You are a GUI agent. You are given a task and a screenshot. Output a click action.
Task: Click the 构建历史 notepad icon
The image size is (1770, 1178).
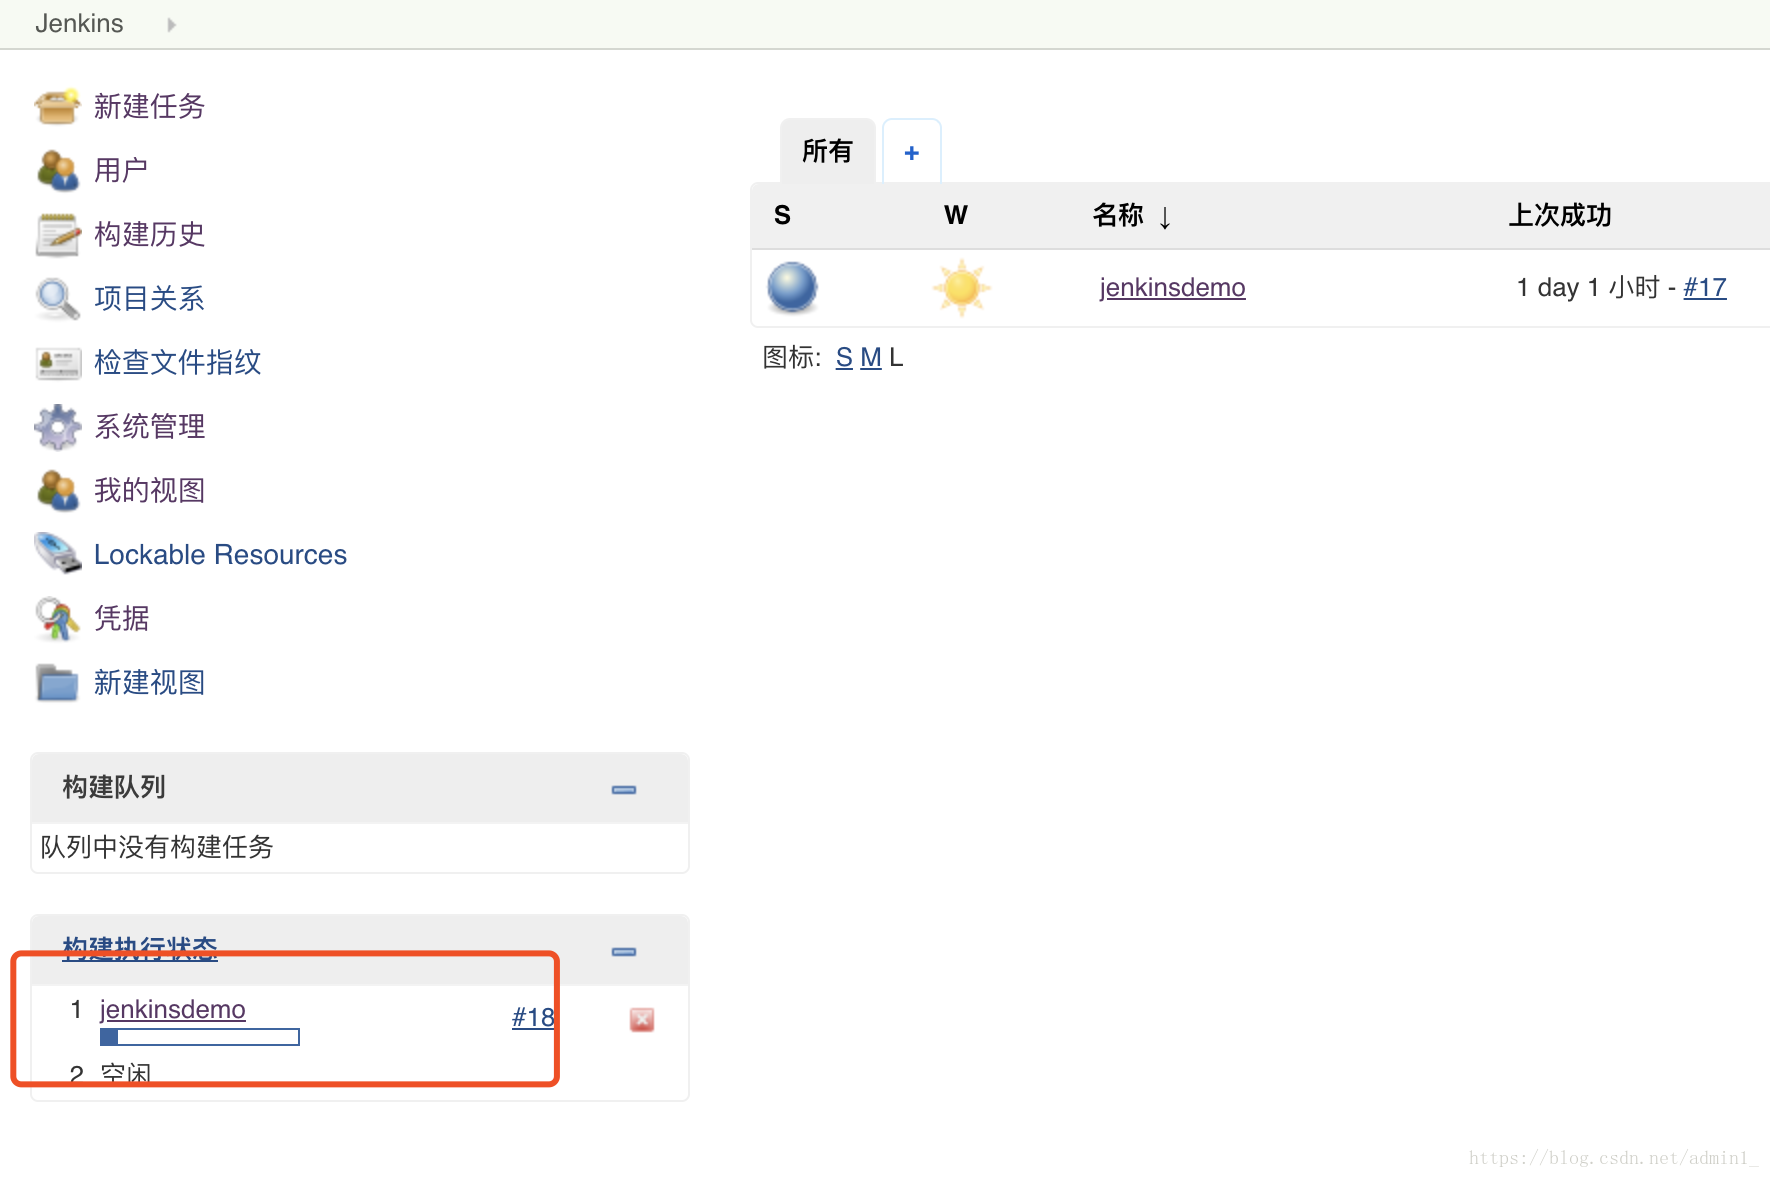(57, 234)
